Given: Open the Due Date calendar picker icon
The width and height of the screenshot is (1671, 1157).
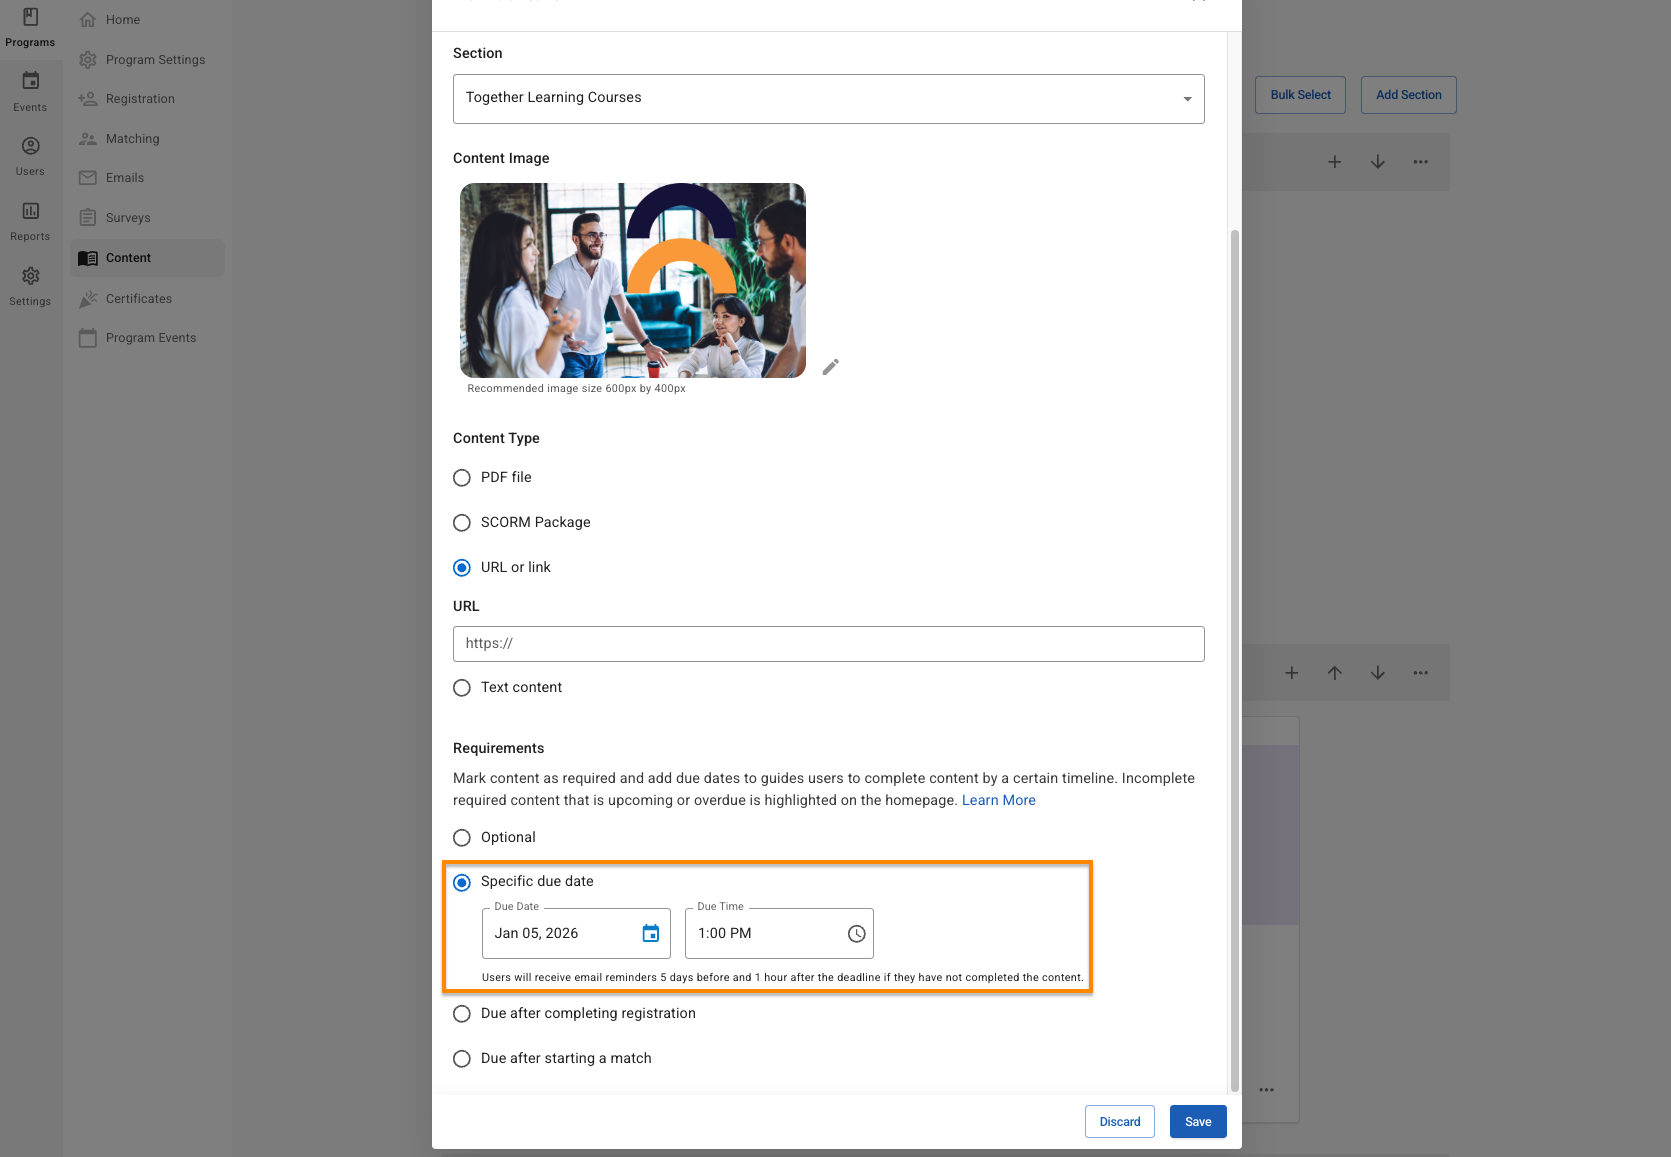Looking at the screenshot, I should [x=650, y=933].
